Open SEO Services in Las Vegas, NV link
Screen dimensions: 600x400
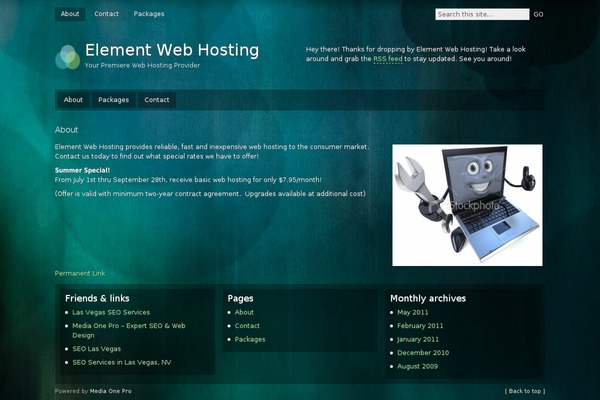[122, 362]
